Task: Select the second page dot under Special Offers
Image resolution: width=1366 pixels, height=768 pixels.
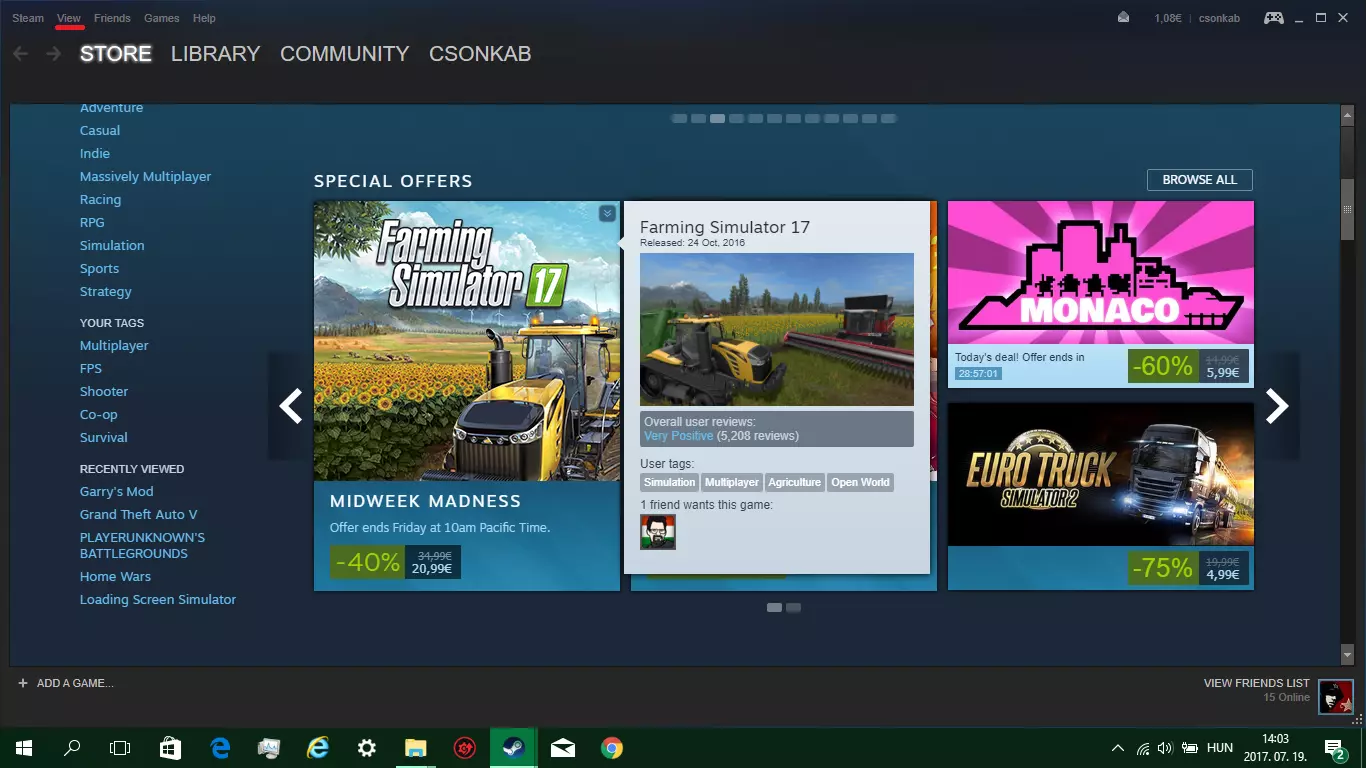Action: (x=793, y=607)
